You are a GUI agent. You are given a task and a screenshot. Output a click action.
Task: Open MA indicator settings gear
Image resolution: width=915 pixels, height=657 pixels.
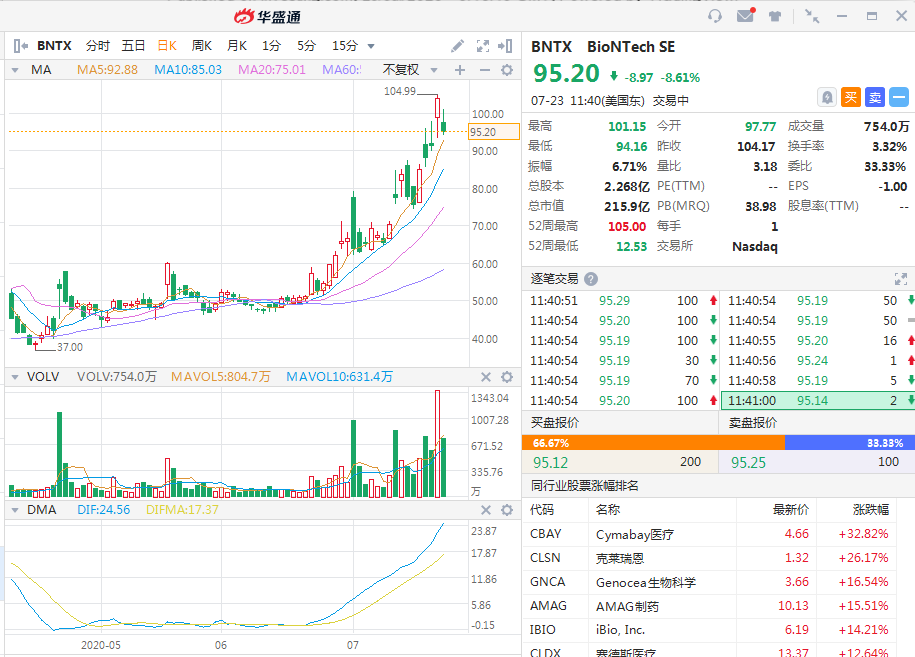(x=507, y=70)
